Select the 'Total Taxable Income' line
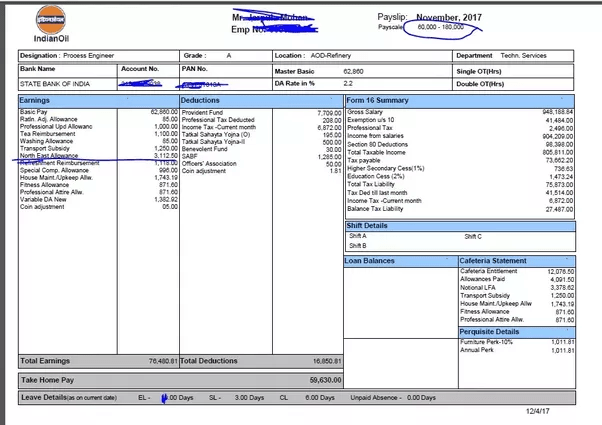 pyautogui.click(x=460, y=152)
